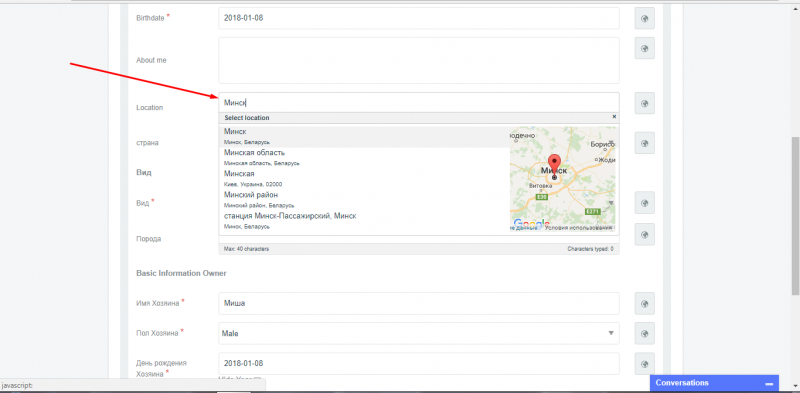Open privacy globe icon for Birthdate field
Screen dimensions: 800x393
point(644,18)
